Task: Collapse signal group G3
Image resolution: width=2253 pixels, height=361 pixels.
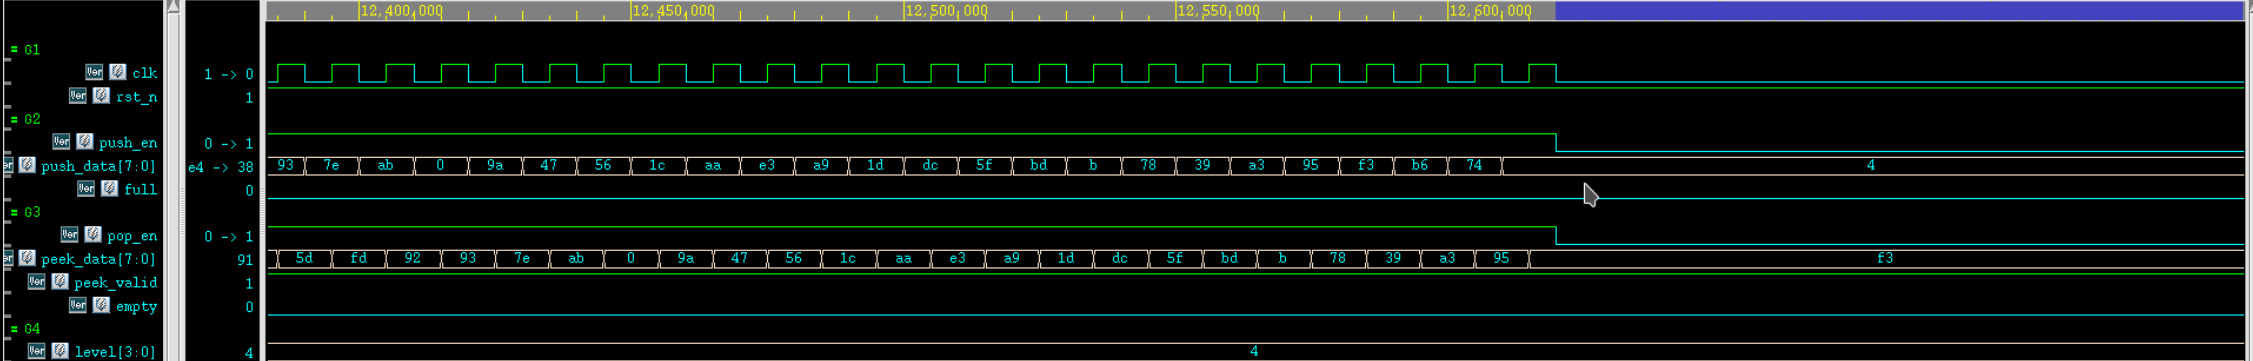Action: [15, 212]
